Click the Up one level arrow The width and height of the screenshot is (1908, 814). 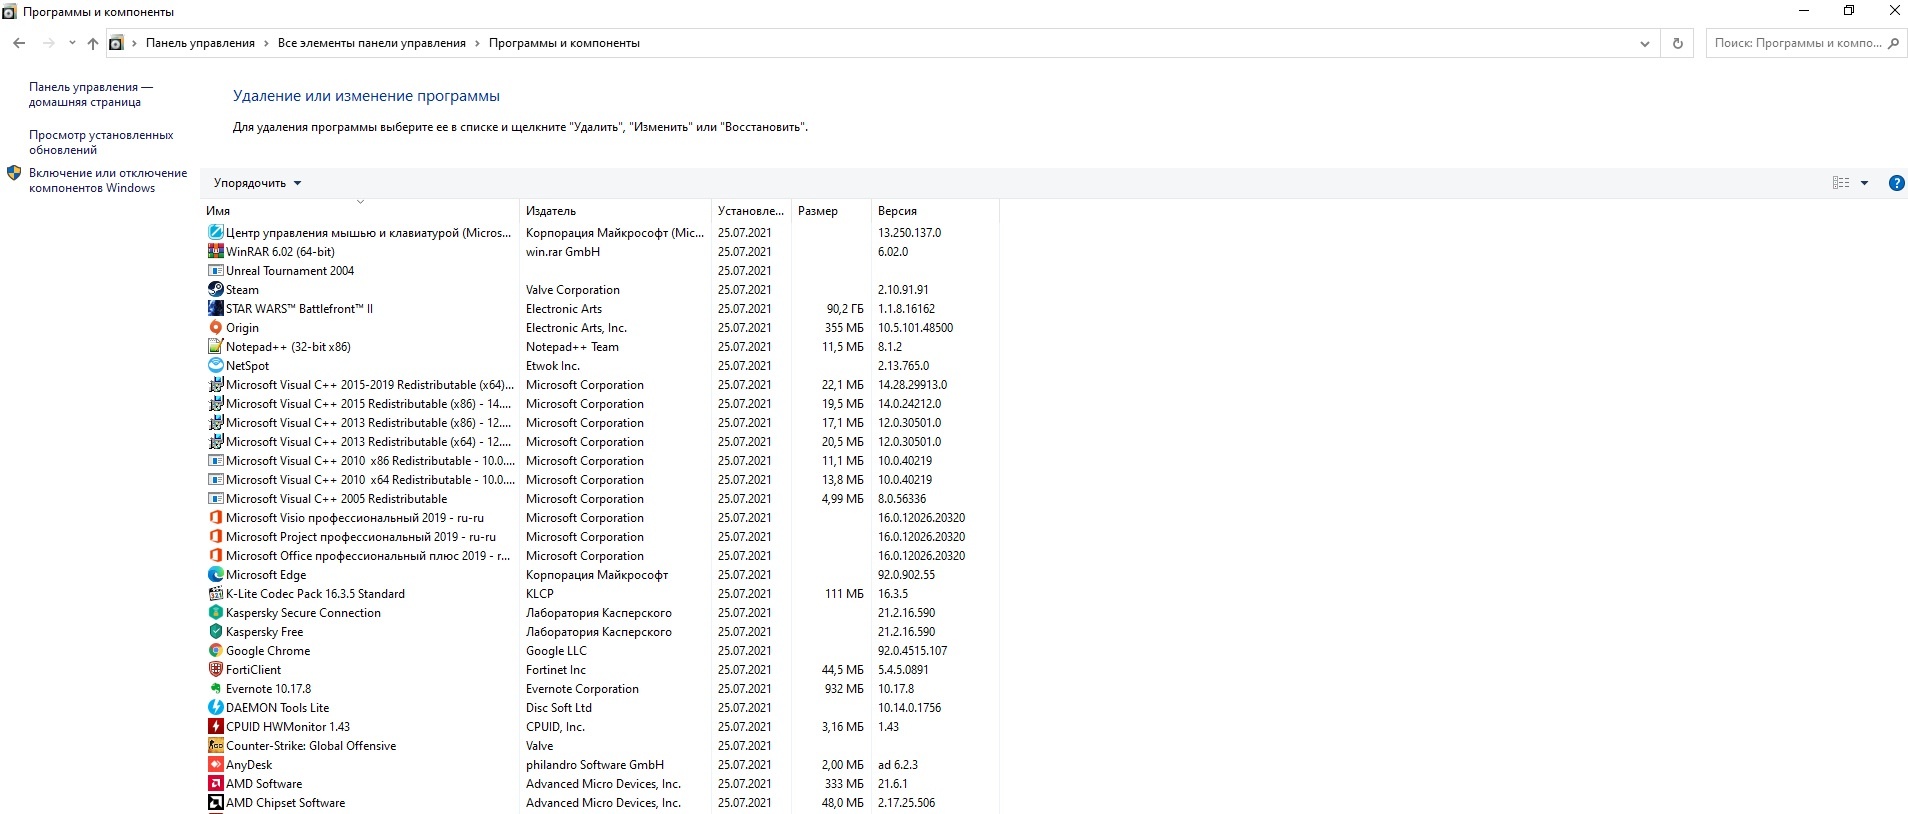[x=93, y=43]
